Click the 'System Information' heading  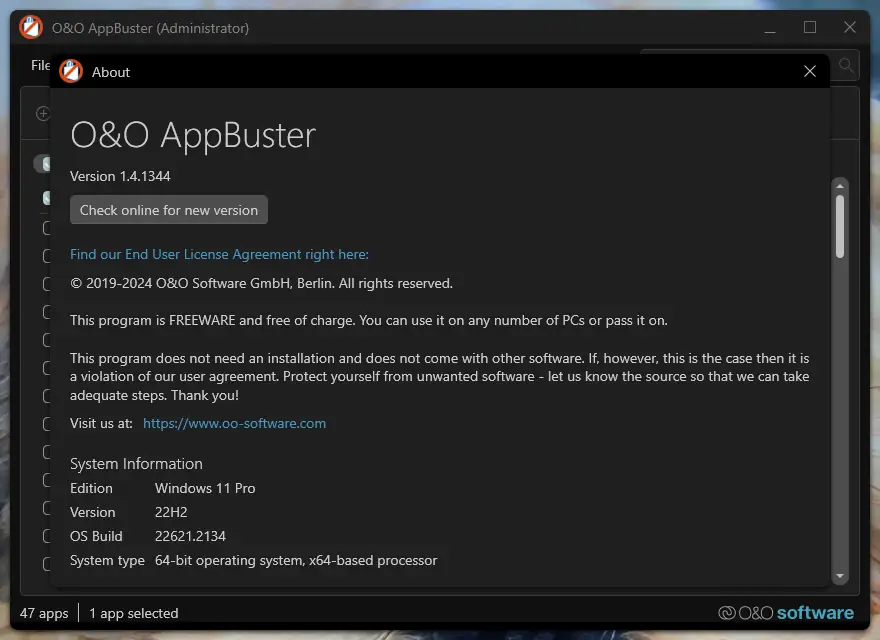tap(136, 464)
